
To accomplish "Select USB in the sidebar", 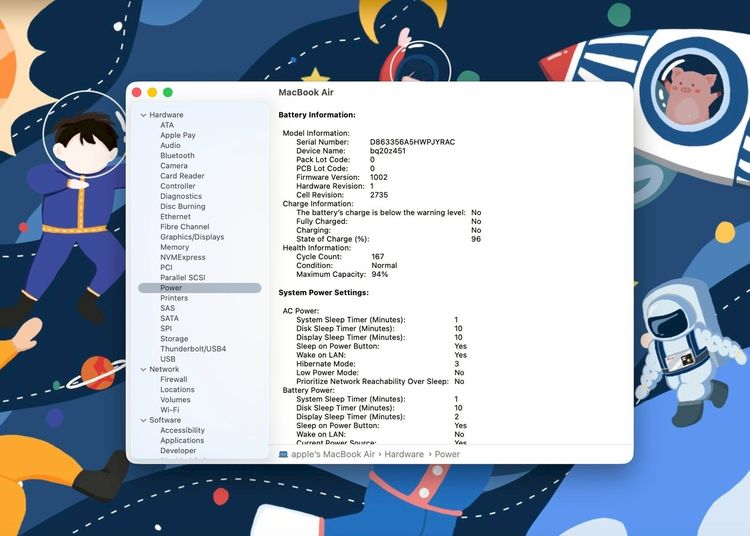I will 168,359.
